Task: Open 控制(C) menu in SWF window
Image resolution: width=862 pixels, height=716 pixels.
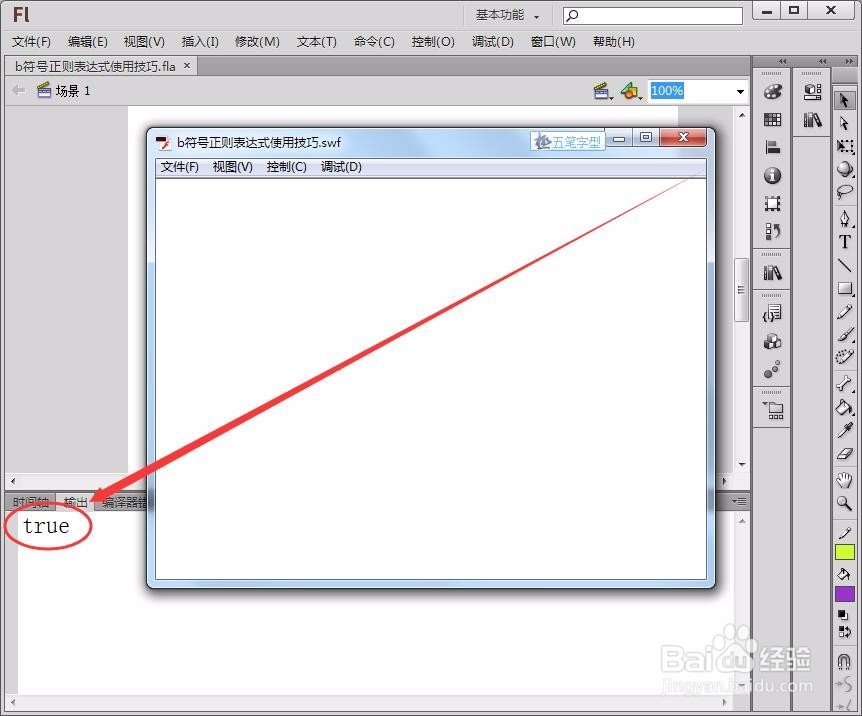Action: click(286, 167)
